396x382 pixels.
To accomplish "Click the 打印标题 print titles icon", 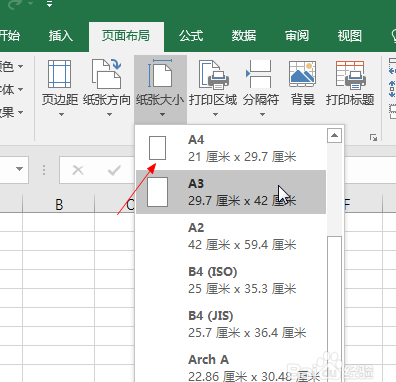I will [350, 75].
